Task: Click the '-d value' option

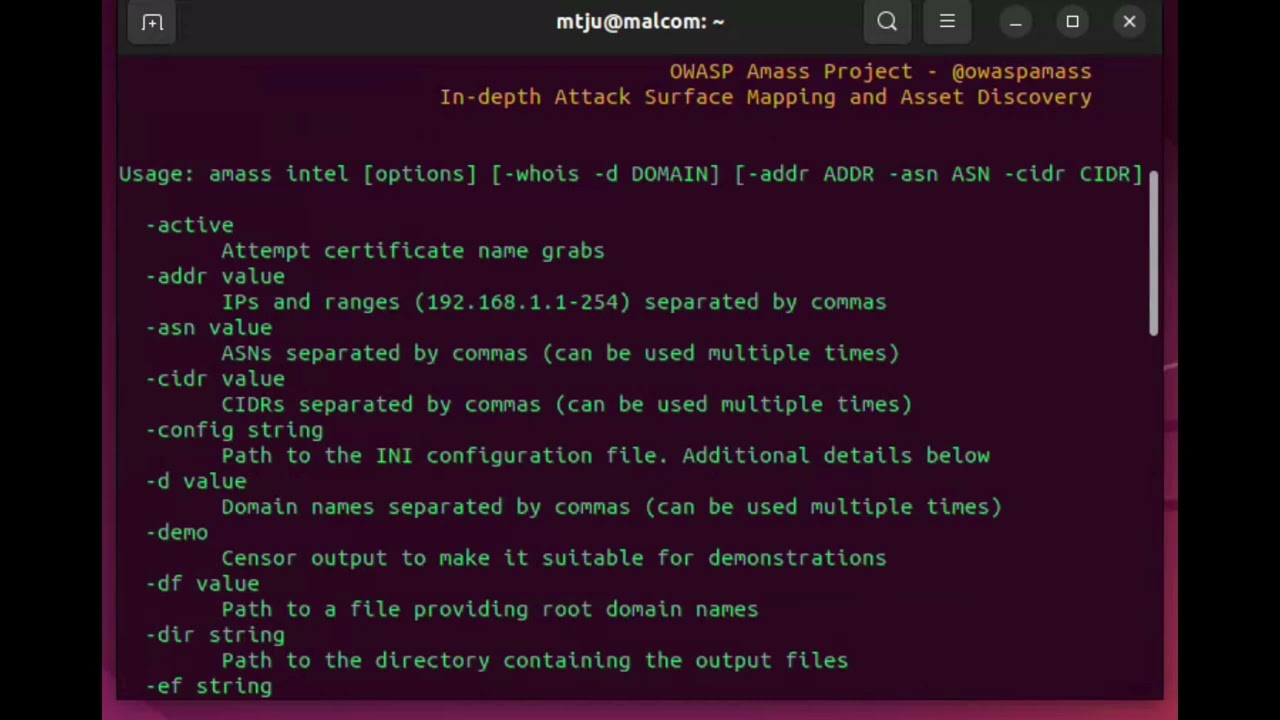Action: pyautogui.click(x=196, y=481)
